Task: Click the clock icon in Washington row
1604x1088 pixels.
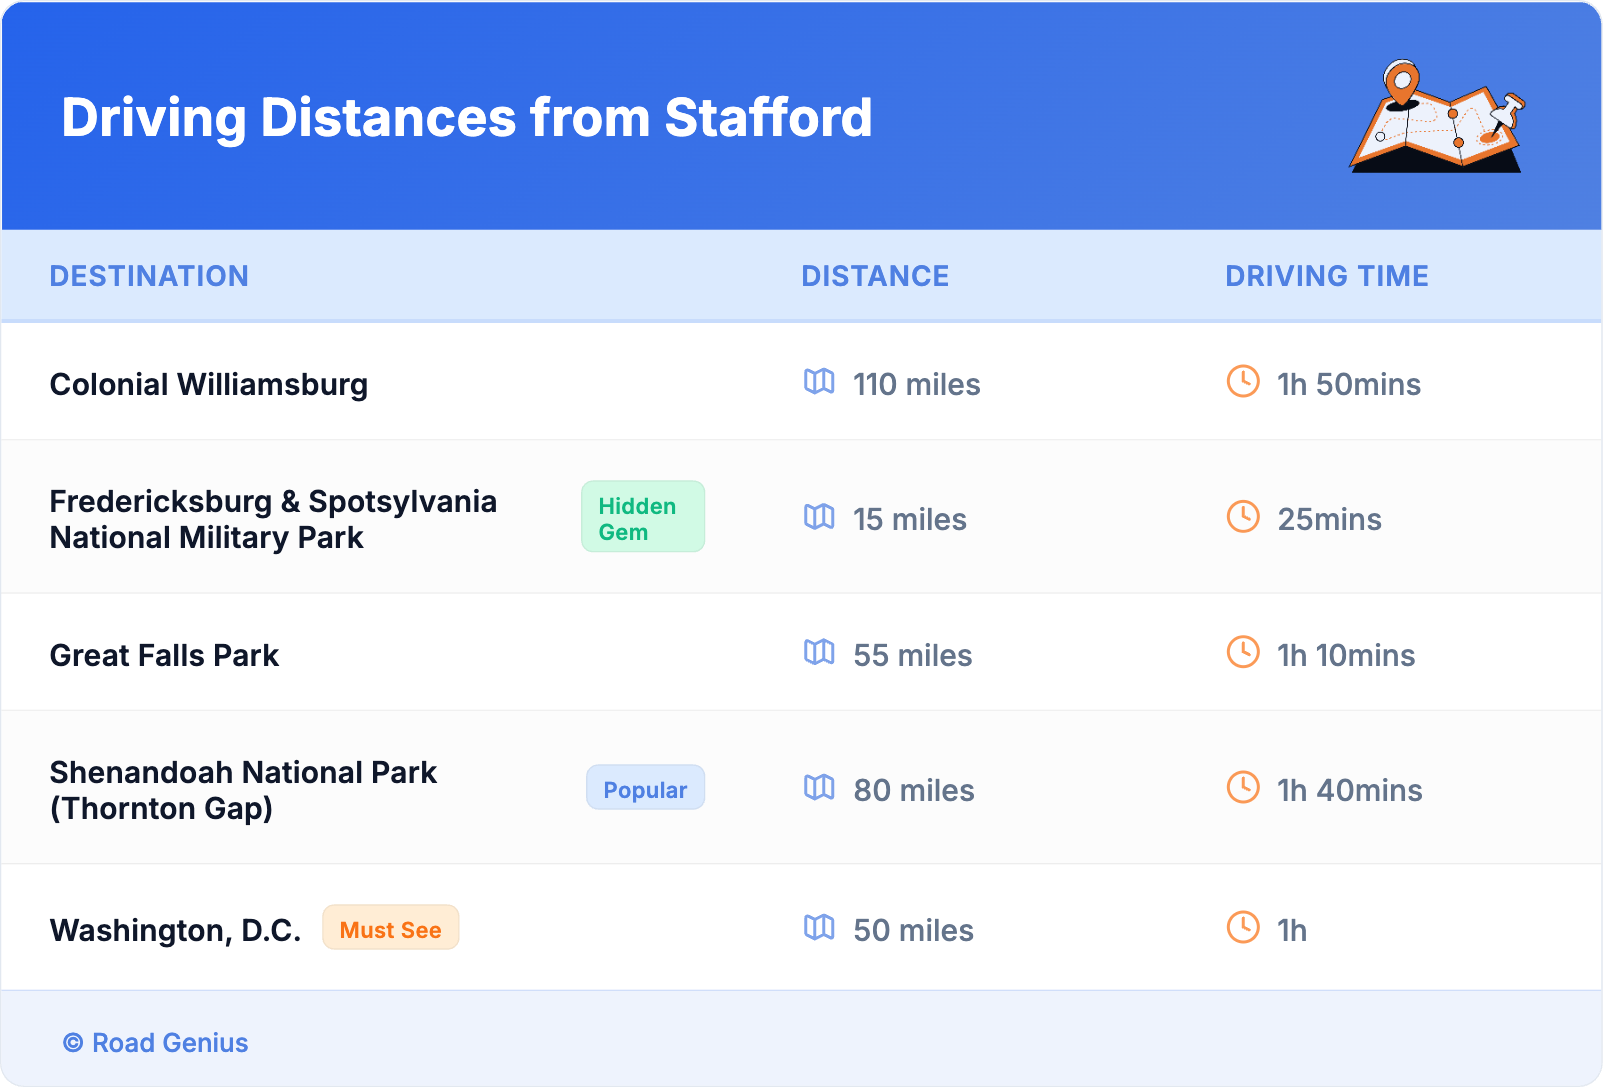Action: coord(1243,927)
